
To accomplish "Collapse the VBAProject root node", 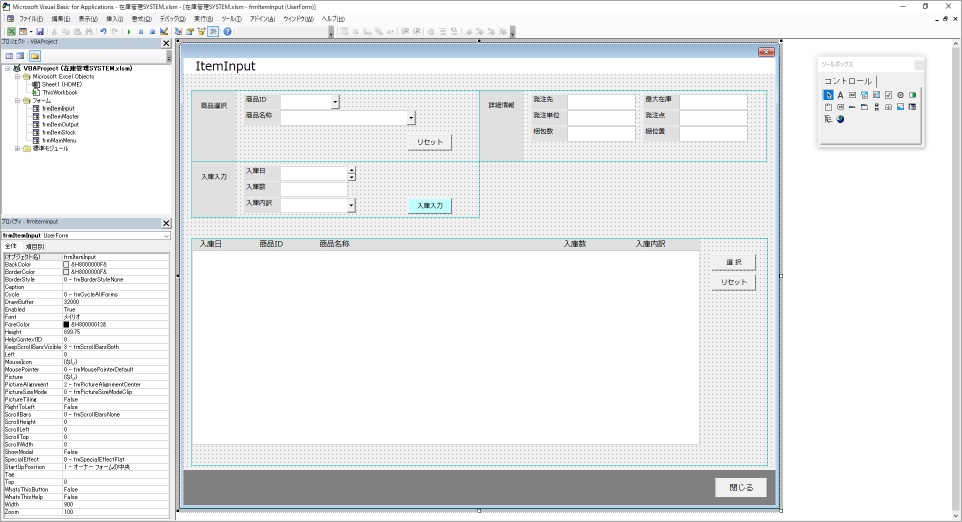I will tap(8, 69).
